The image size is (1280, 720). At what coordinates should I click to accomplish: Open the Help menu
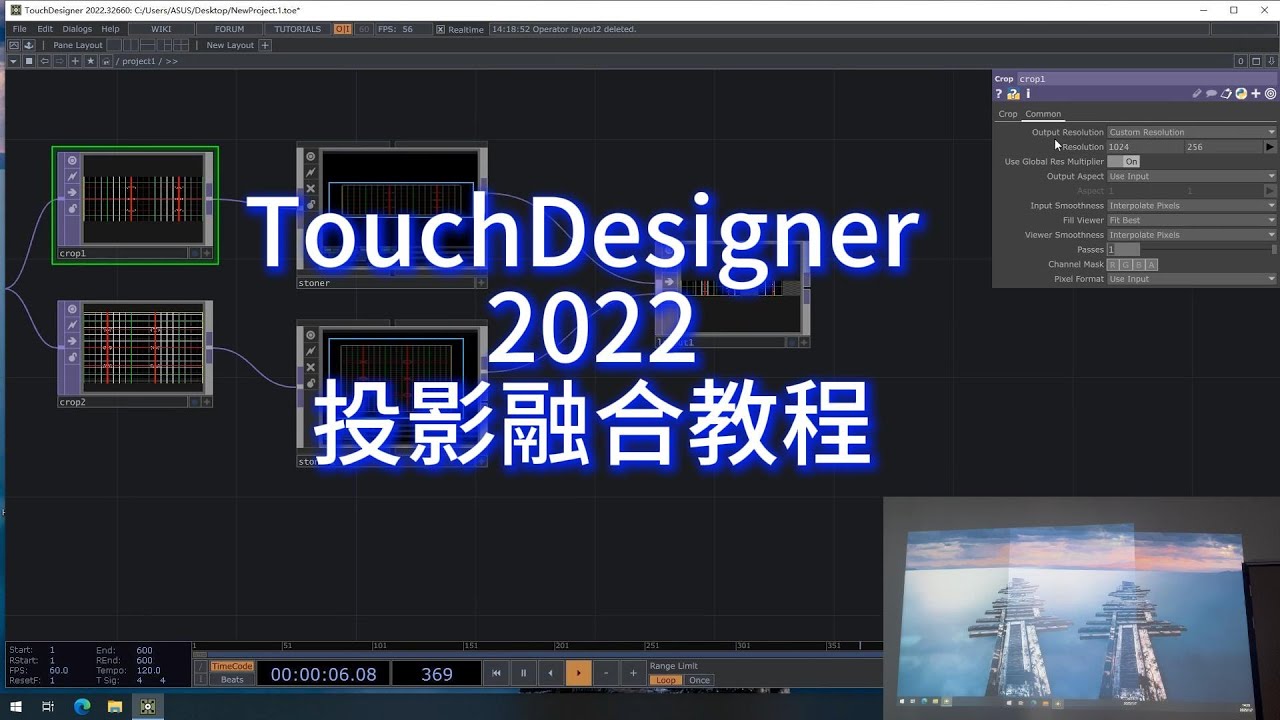point(110,29)
